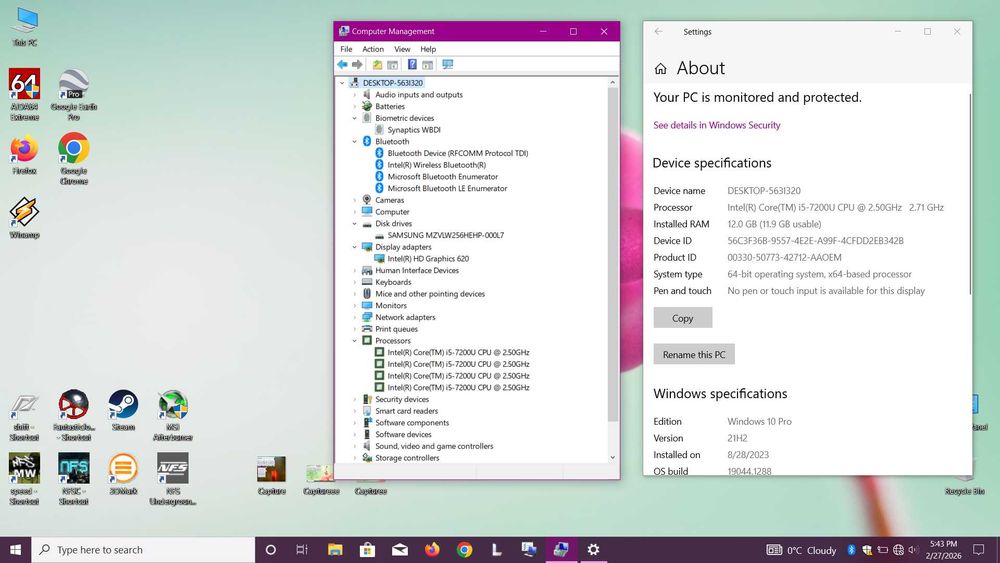Click the Scan for hardware changes monitor icon
This screenshot has width=1000, height=563.
pyautogui.click(x=448, y=64)
